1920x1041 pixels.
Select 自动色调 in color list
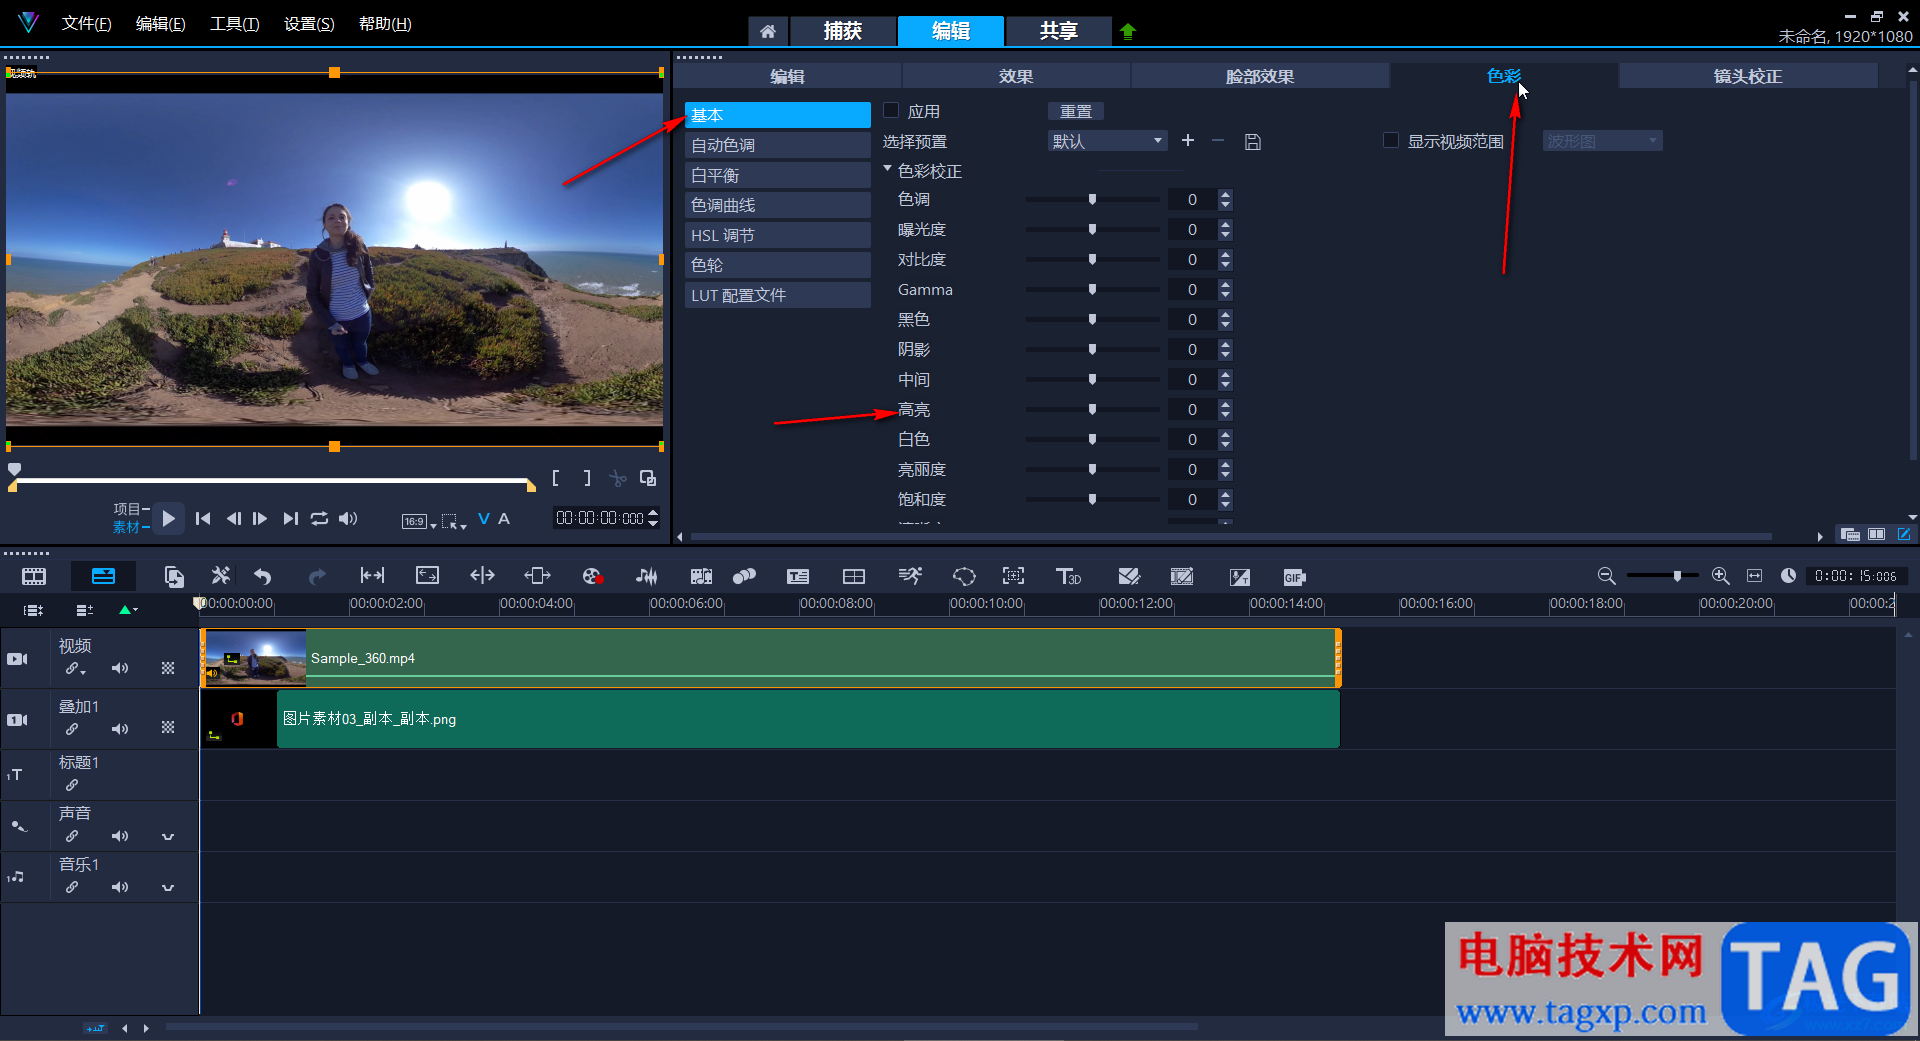777,145
